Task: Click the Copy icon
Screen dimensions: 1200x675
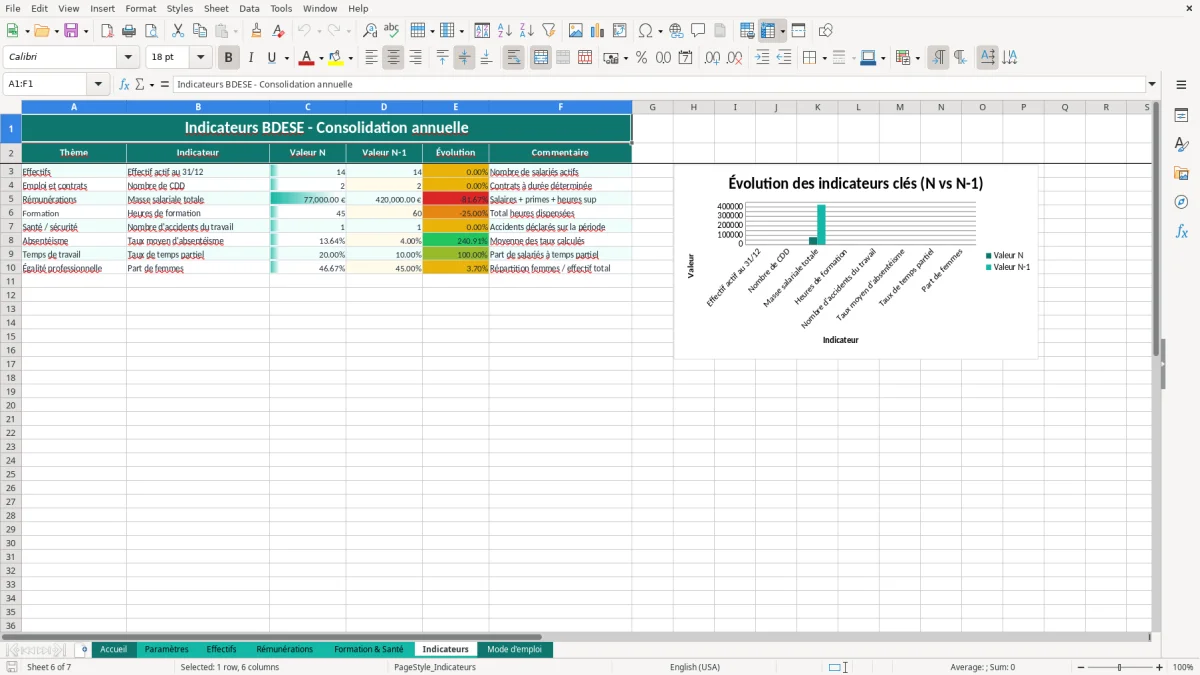Action: (200, 31)
